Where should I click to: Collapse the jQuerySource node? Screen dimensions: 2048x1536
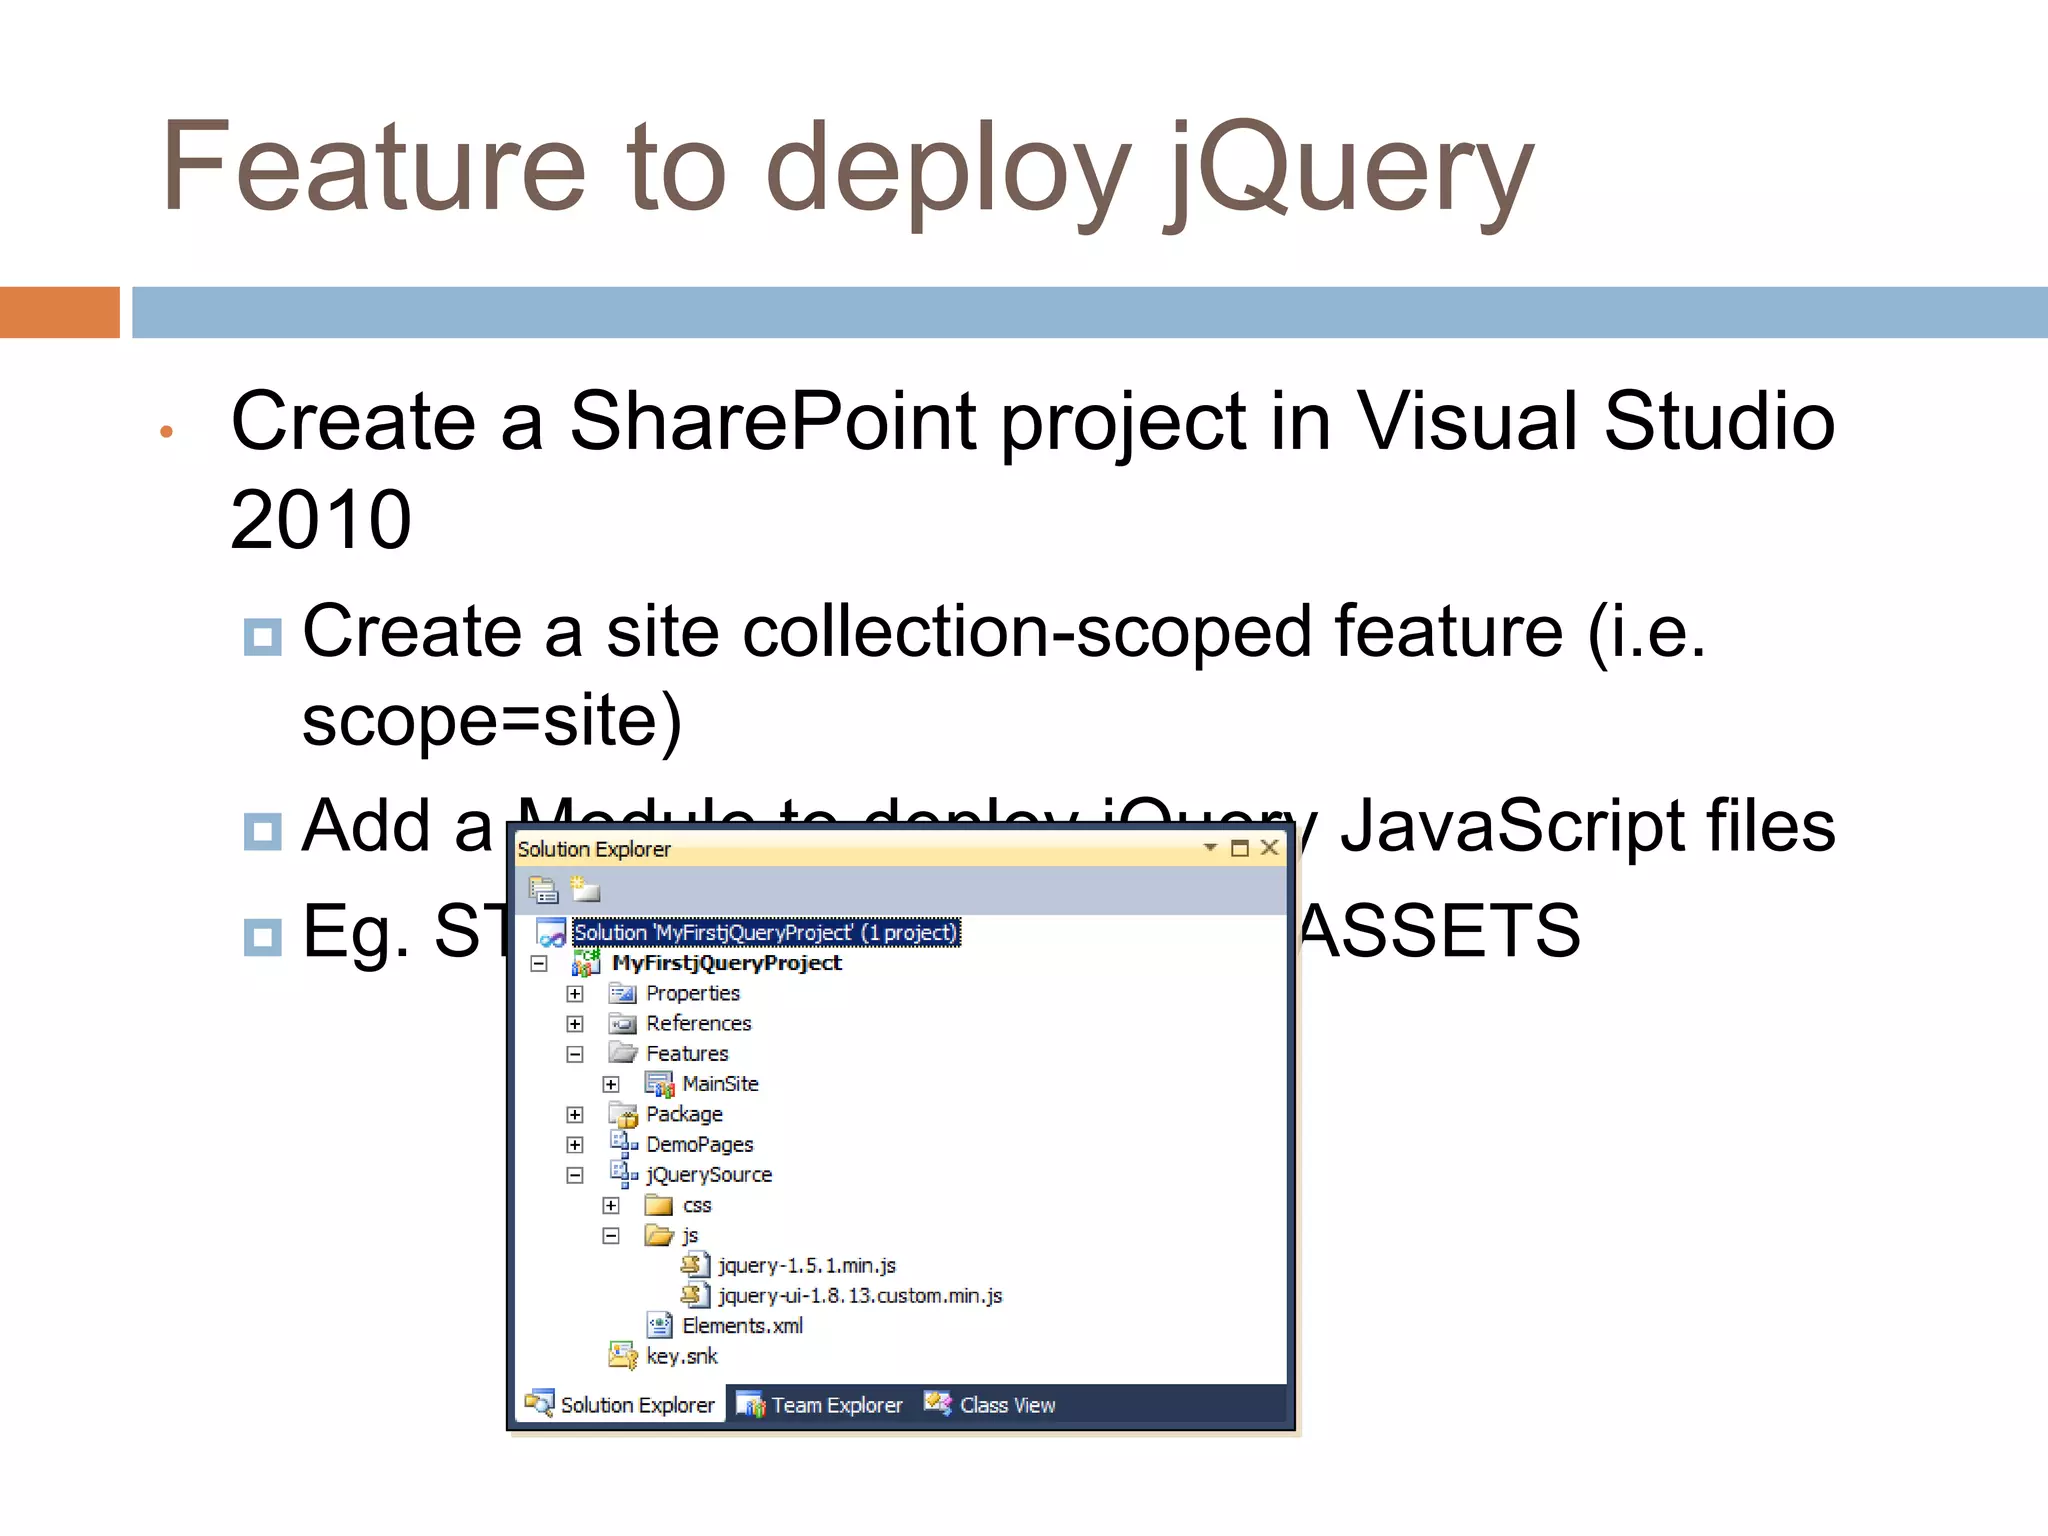pyautogui.click(x=575, y=1176)
